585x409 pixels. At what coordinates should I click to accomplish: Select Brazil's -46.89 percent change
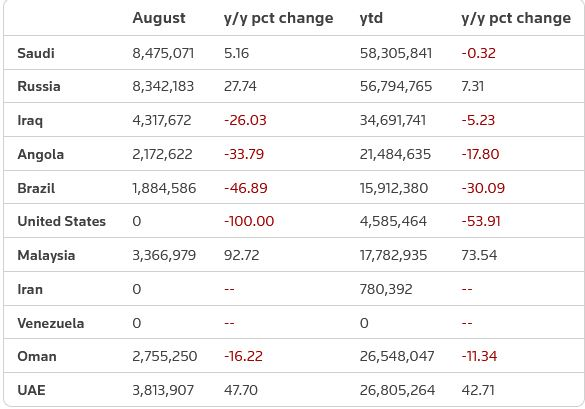coord(245,188)
